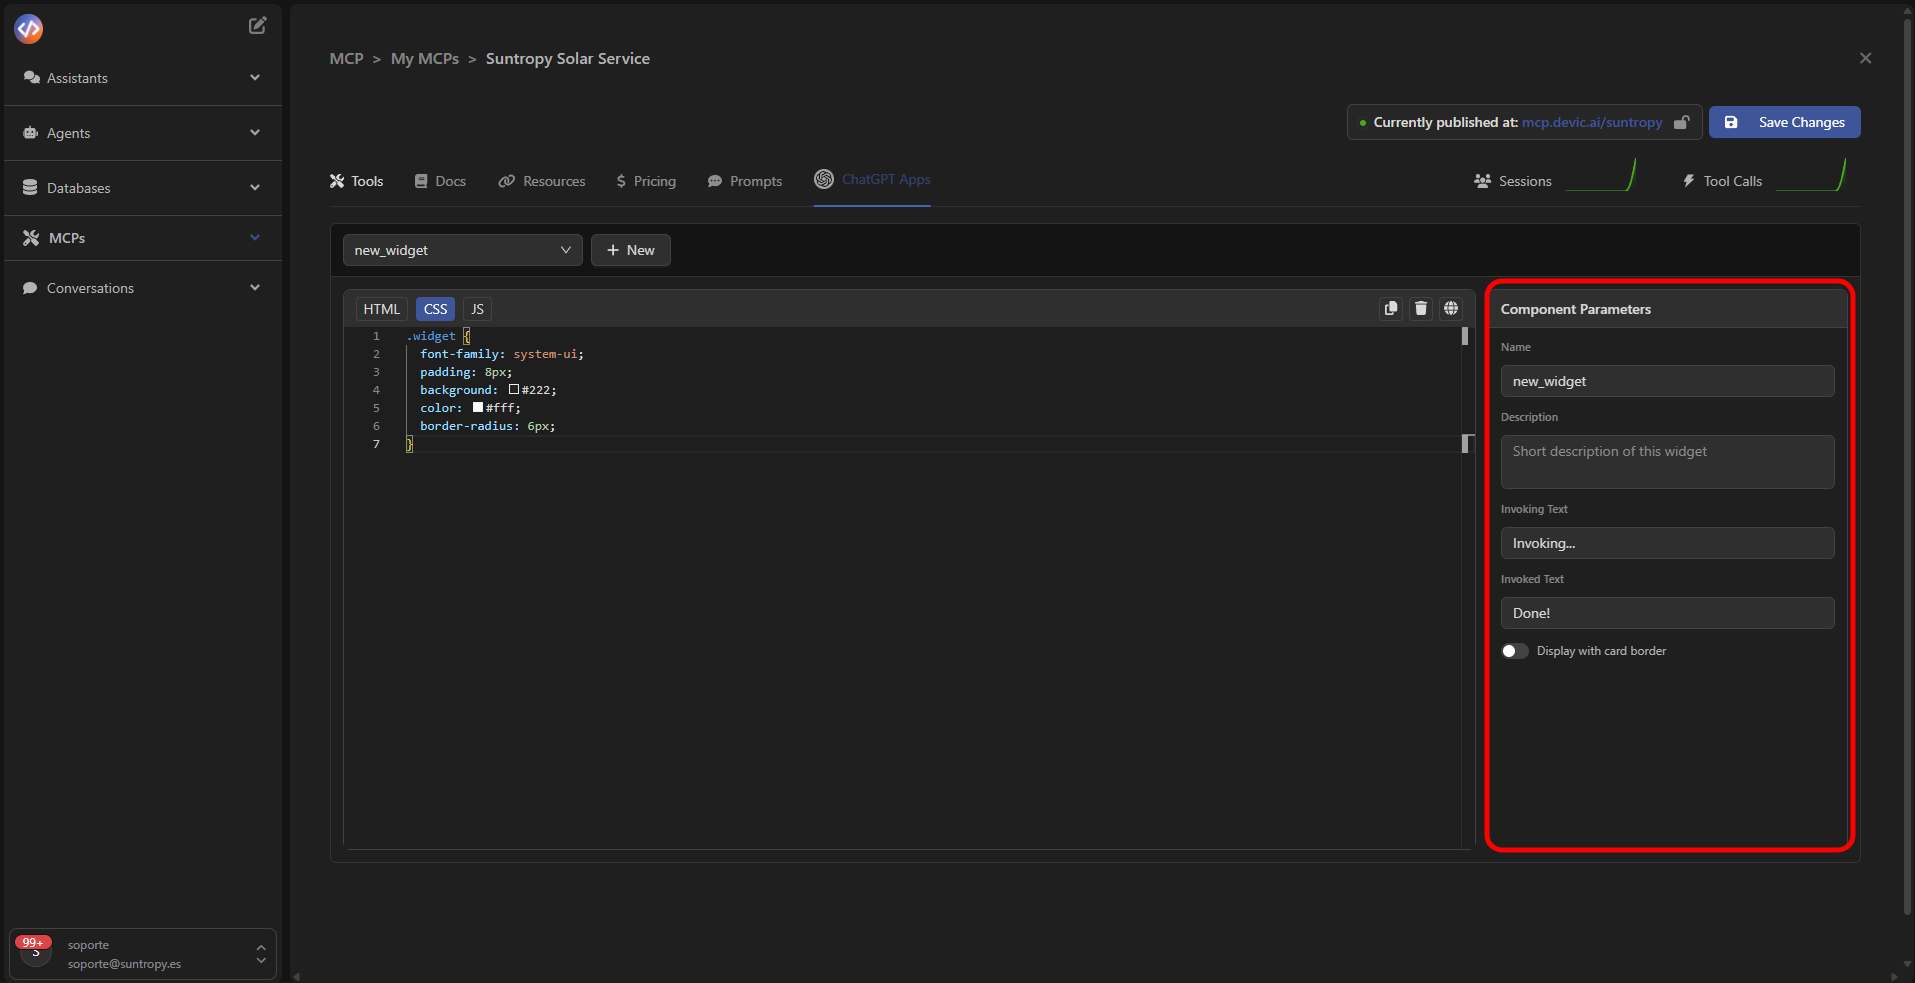Click the floppy disk save icon
The height and width of the screenshot is (983, 1915).
(x=1731, y=122)
